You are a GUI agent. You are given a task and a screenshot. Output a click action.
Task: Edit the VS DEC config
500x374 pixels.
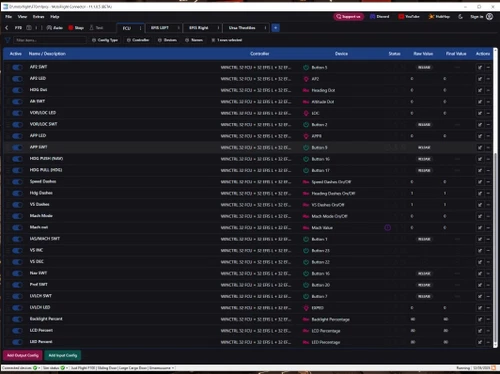coord(480,262)
